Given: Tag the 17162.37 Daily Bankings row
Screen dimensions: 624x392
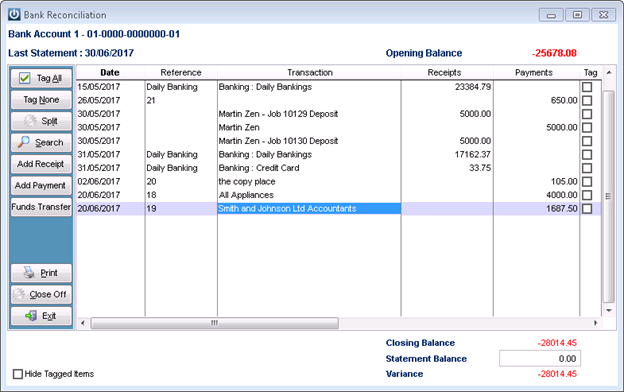Looking at the screenshot, I should 587,155.
